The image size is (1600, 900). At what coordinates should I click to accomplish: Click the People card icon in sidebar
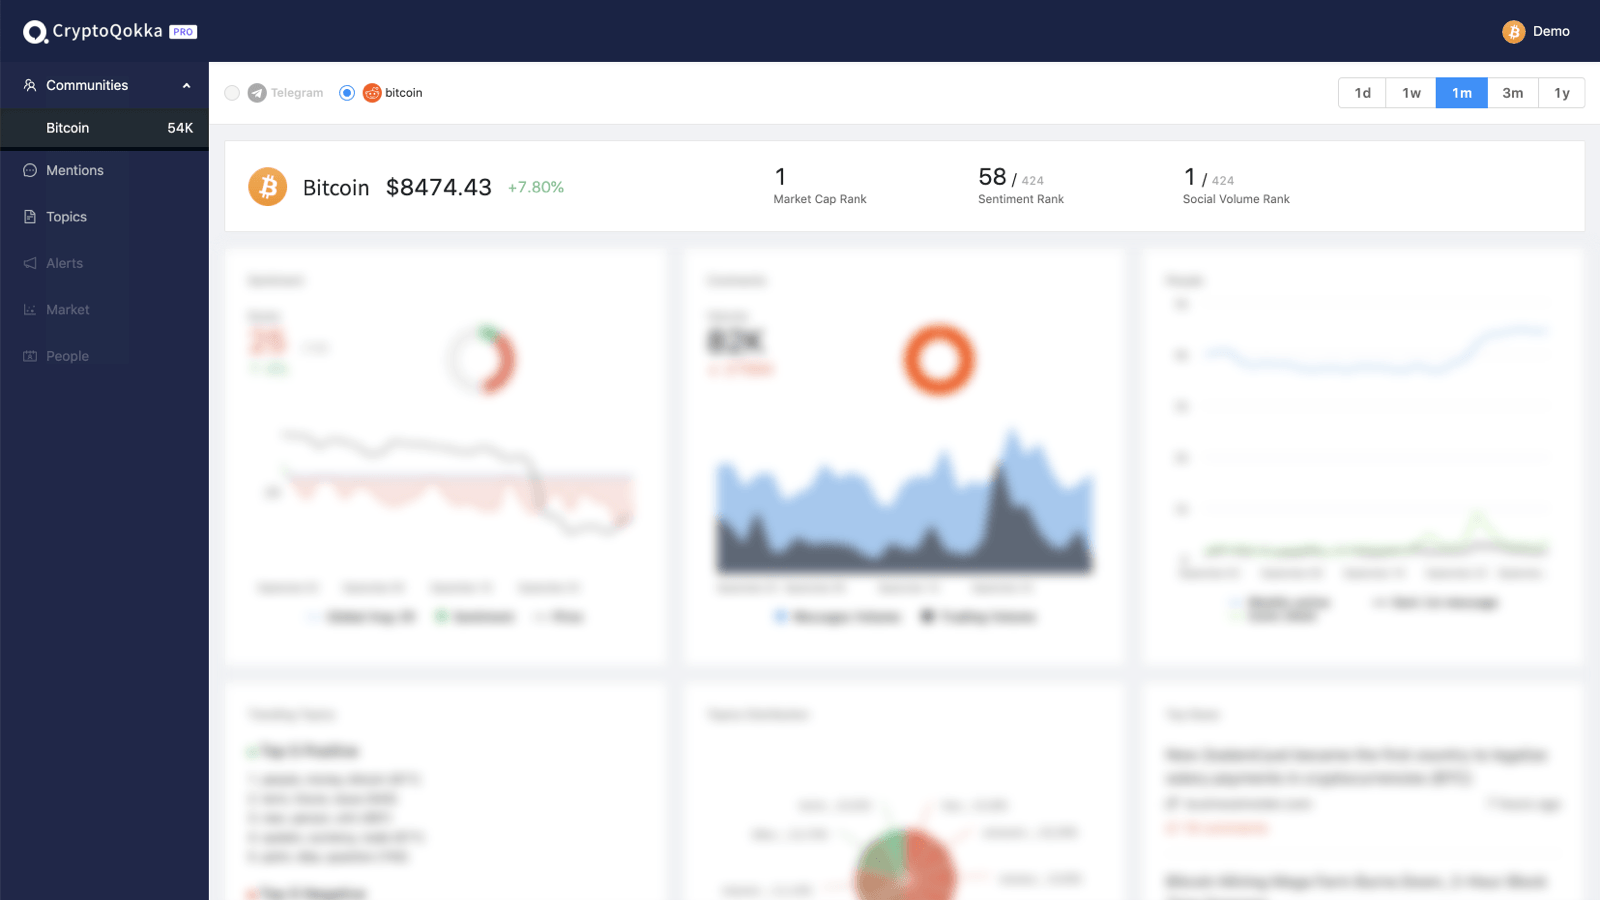[30, 356]
